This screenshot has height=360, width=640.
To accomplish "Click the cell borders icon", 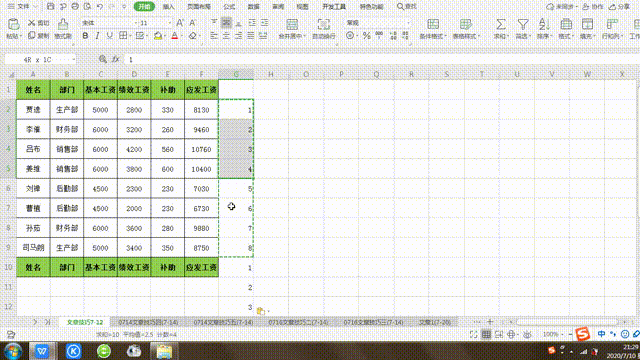I will click(123, 36).
